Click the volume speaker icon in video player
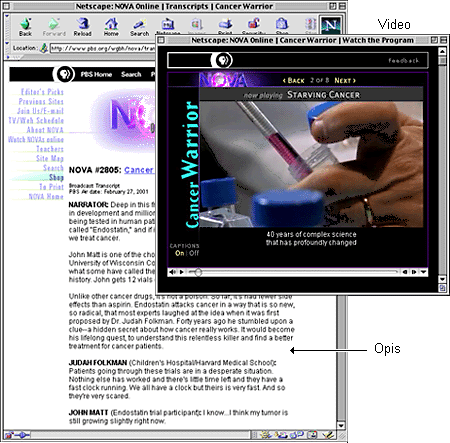This screenshot has width=450, height=443. [172, 272]
